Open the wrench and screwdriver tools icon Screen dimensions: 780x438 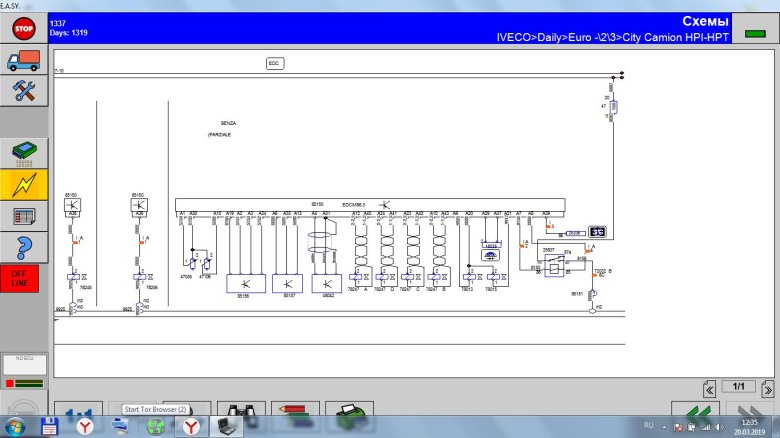24,91
